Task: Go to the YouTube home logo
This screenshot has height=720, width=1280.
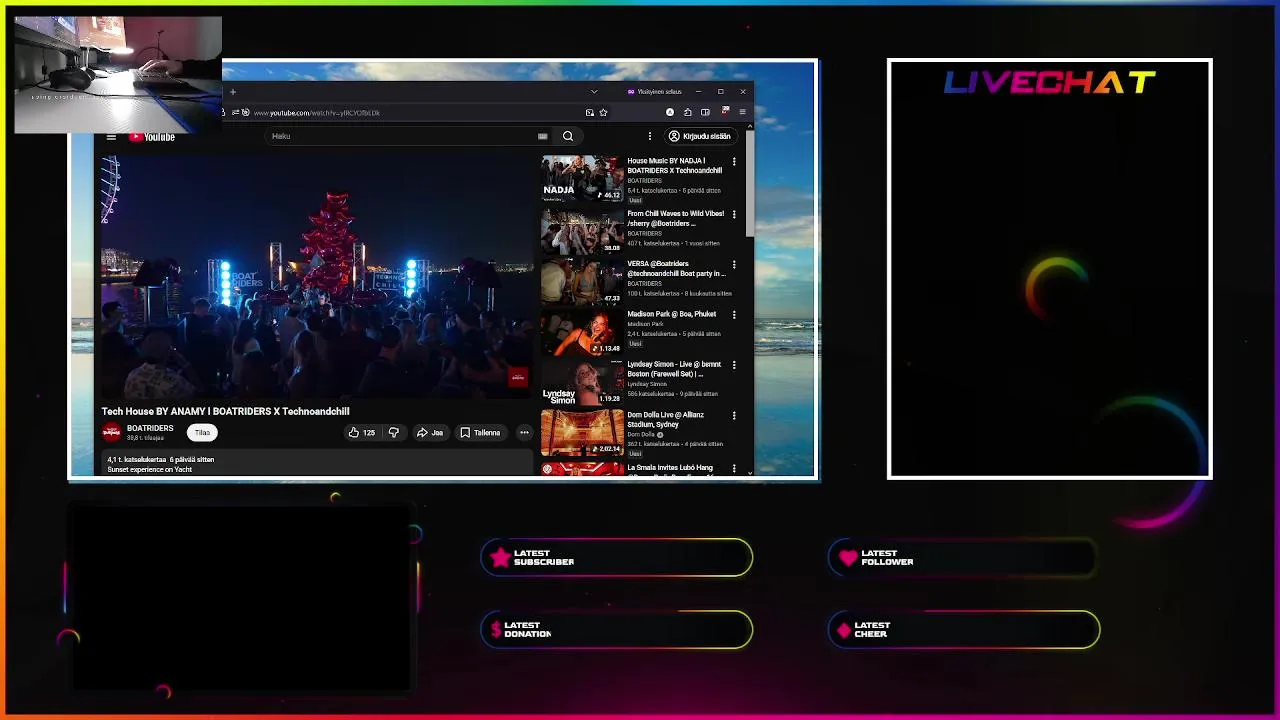Action: tap(152, 137)
